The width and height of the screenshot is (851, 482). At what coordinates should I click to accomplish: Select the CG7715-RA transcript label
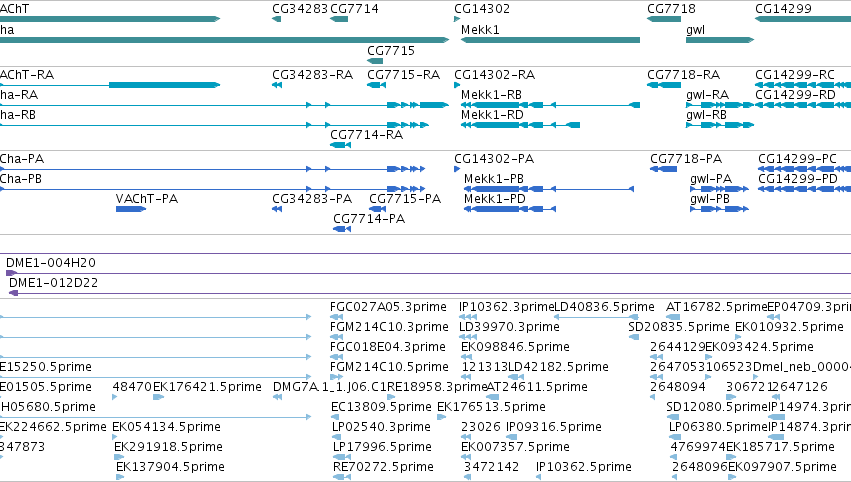(x=403, y=74)
